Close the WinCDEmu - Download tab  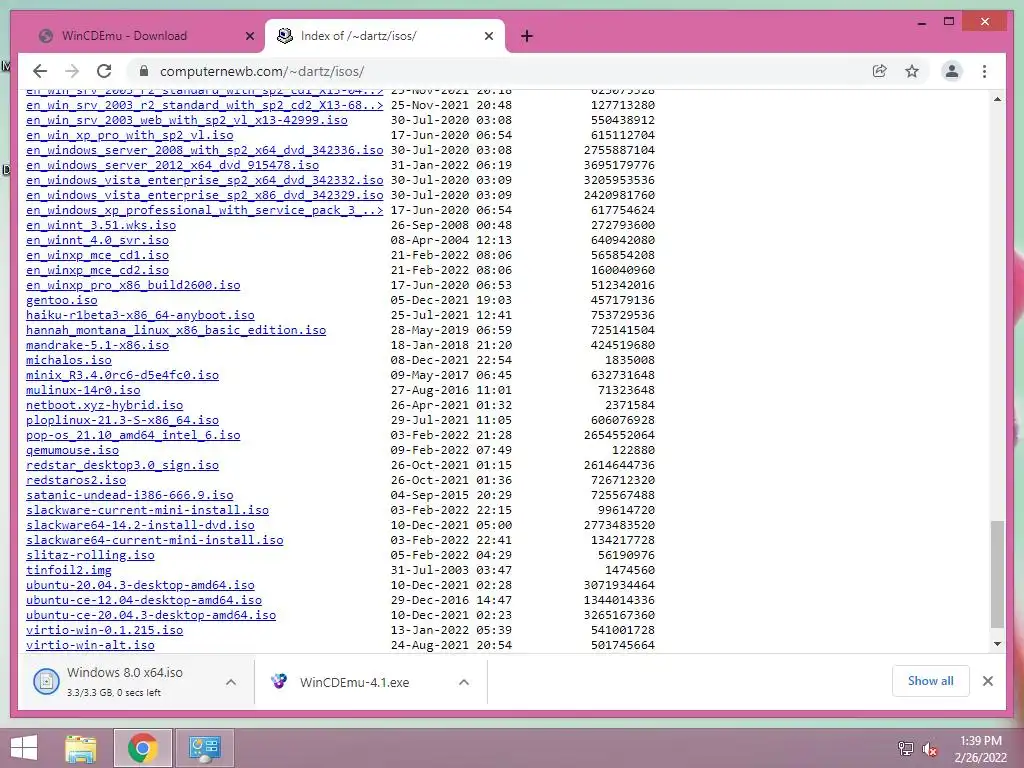249,36
